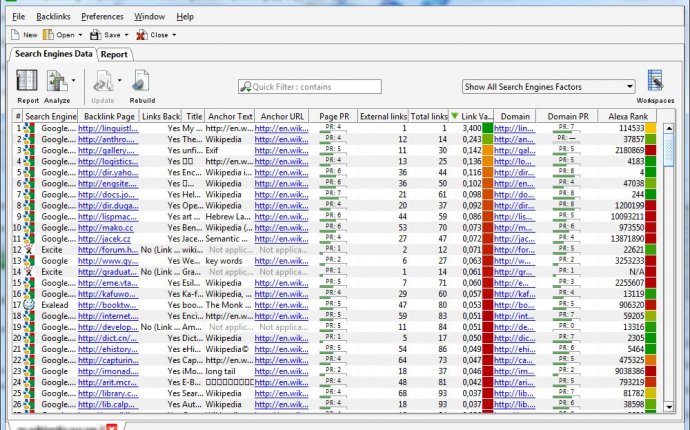Open backlink page http://dict.cn/... link

coord(107,338)
